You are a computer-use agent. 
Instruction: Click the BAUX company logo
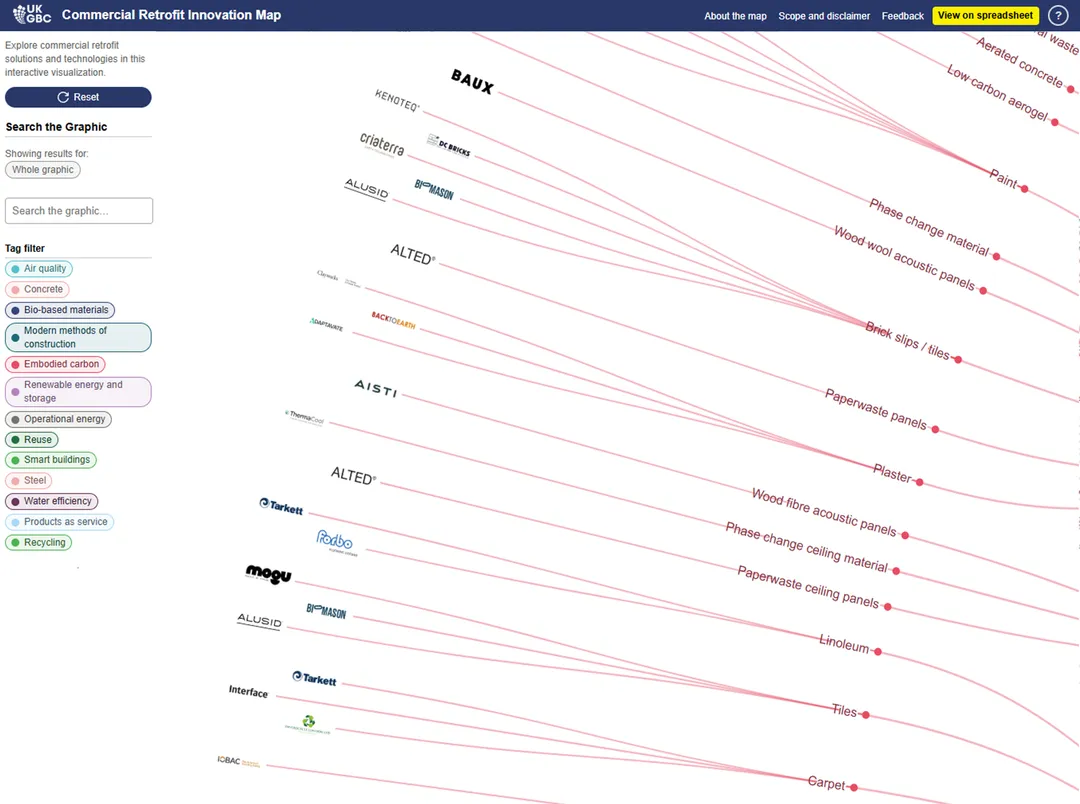tap(472, 81)
